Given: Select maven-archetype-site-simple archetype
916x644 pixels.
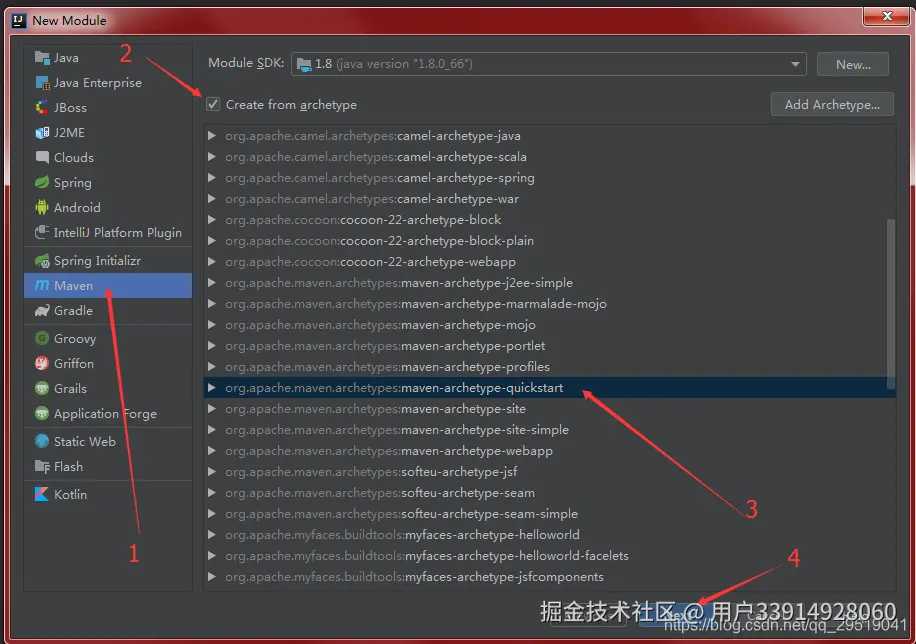Looking at the screenshot, I should (x=549, y=430).
